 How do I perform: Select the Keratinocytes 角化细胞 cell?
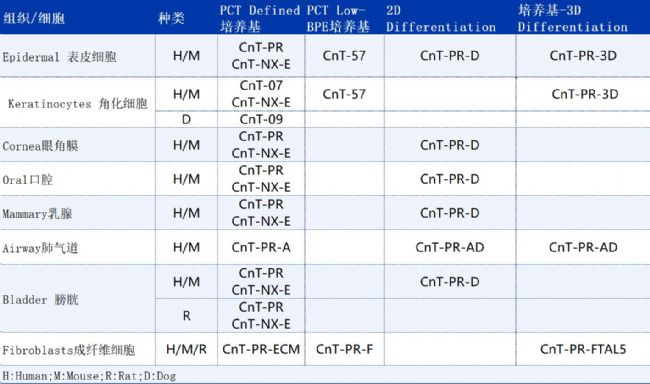click(x=78, y=103)
